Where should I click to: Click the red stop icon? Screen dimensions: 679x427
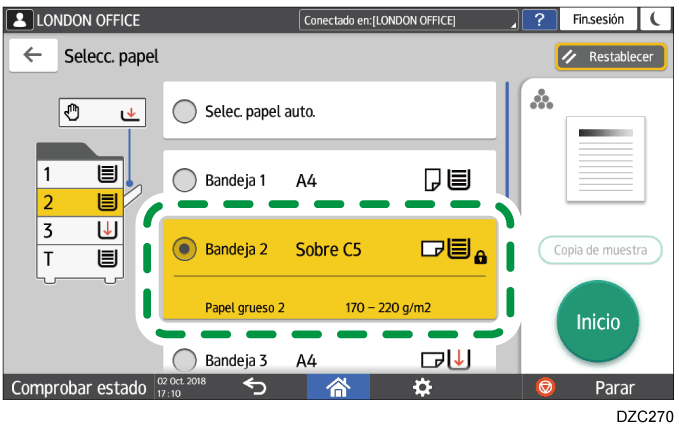click(x=546, y=388)
